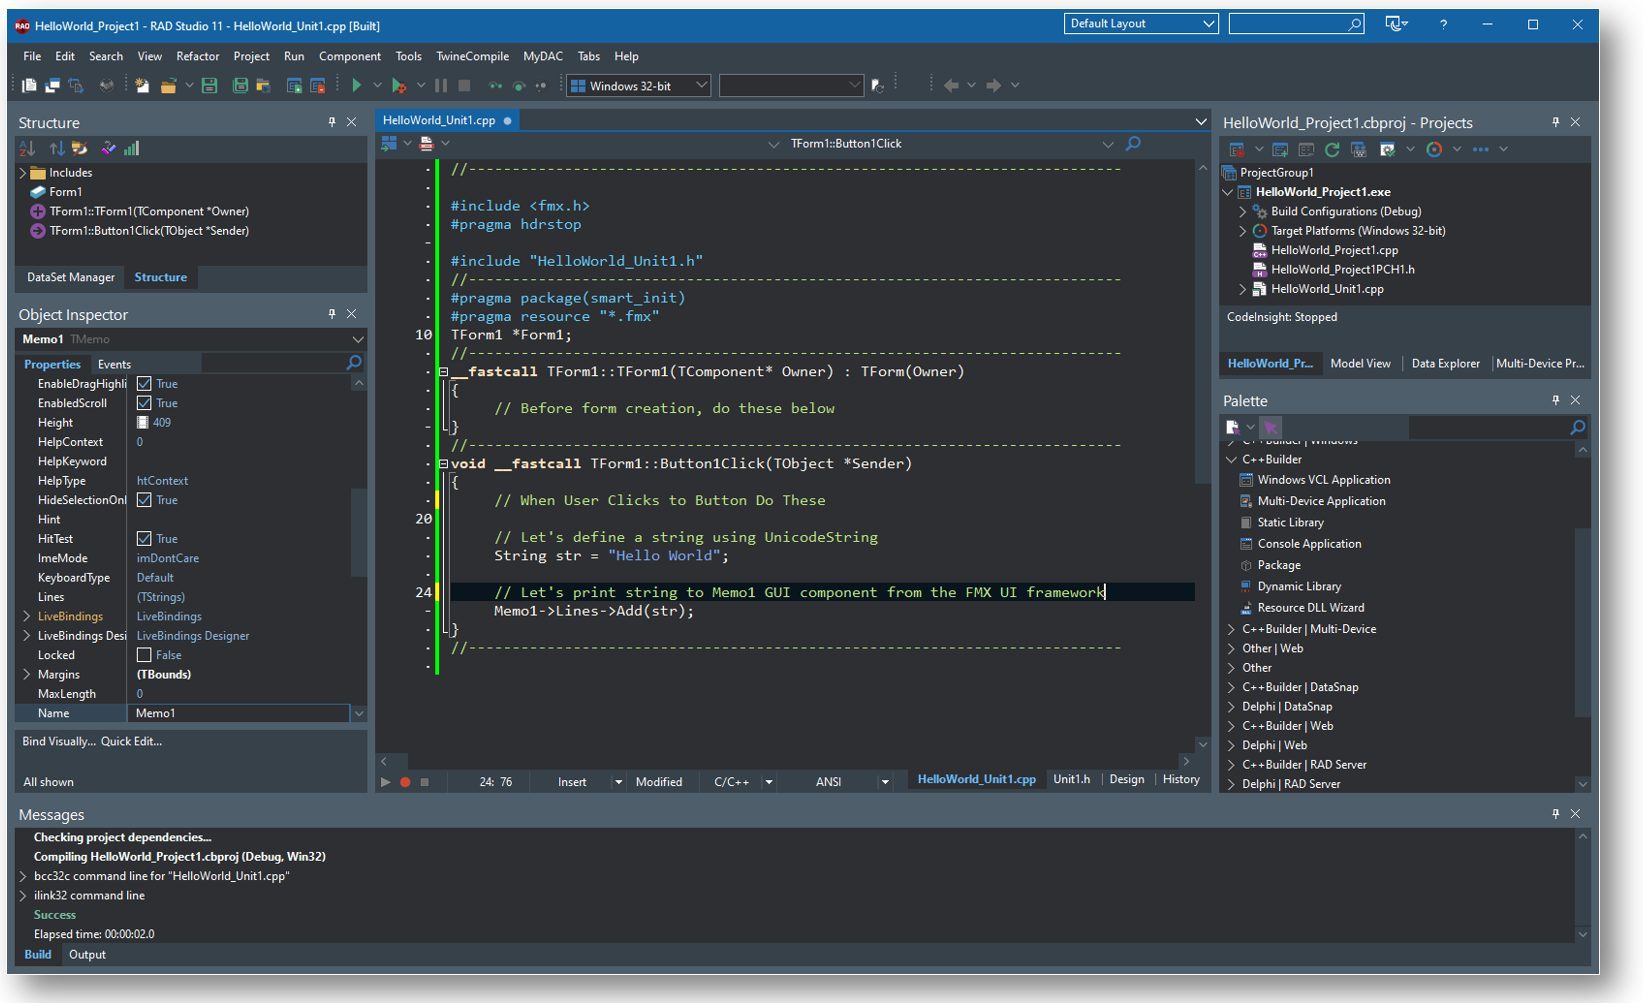Click the Open file folder icon
The height and width of the screenshot is (1003, 1643).
(169, 86)
